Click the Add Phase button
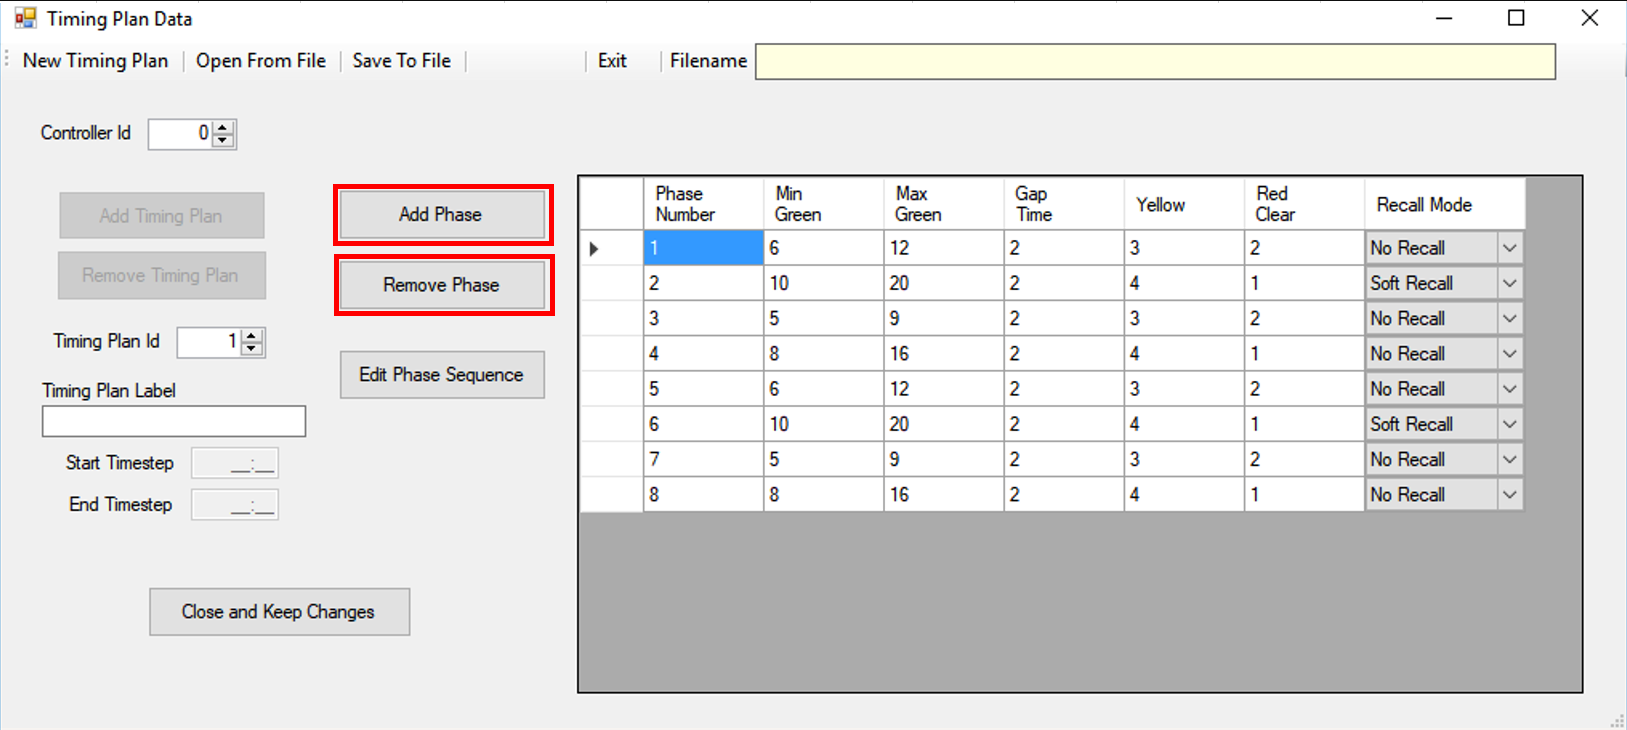Viewport: 1627px width, 730px height. [442, 214]
